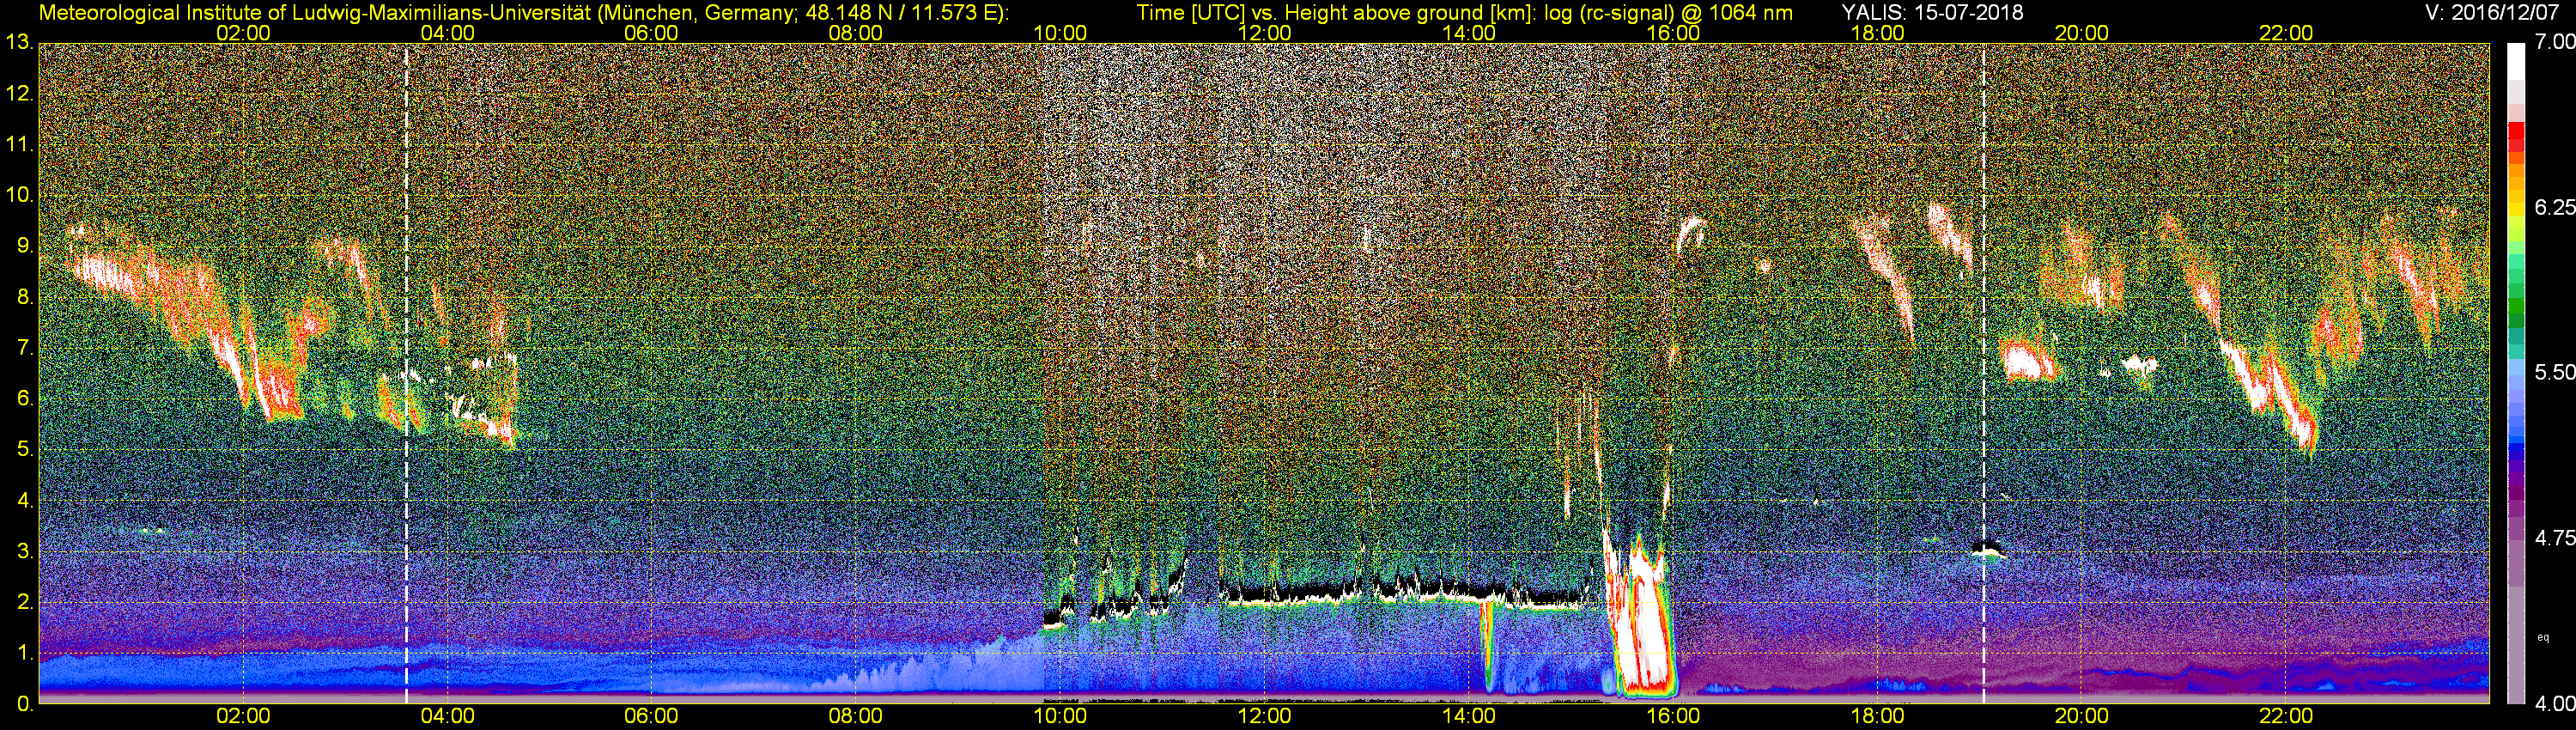The image size is (2576, 730).
Task: Click the colorbar value '4.00'
Action: click(2555, 704)
